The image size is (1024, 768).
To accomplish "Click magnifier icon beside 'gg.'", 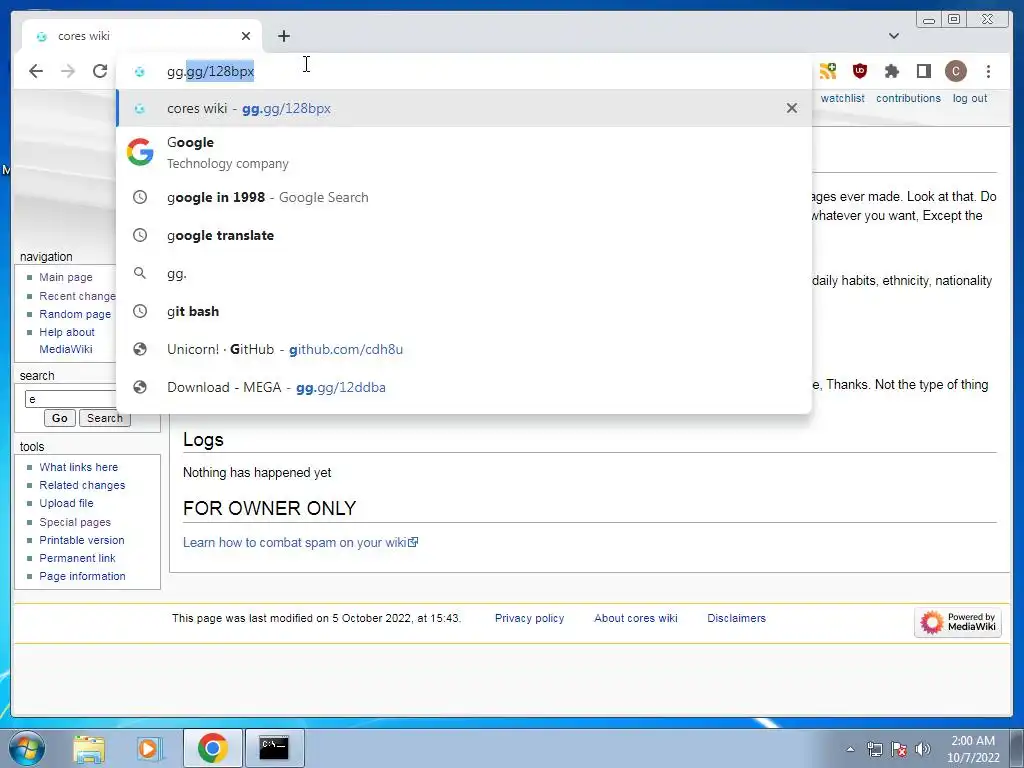I will point(140,273).
